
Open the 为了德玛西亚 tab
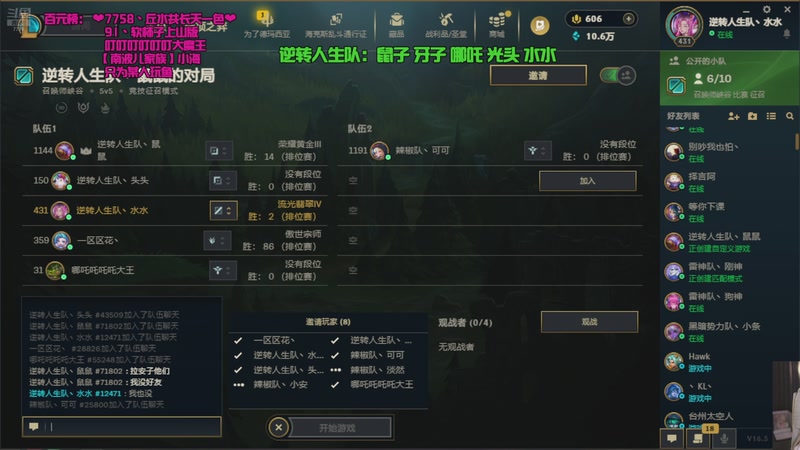(266, 24)
